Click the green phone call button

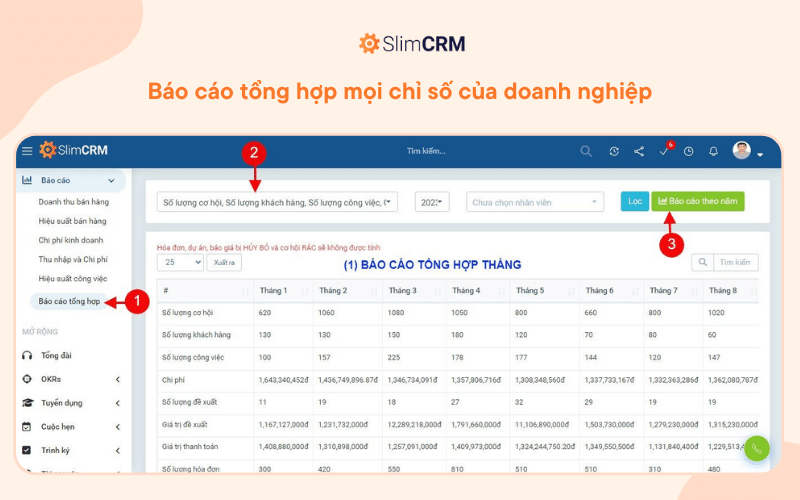pos(756,449)
